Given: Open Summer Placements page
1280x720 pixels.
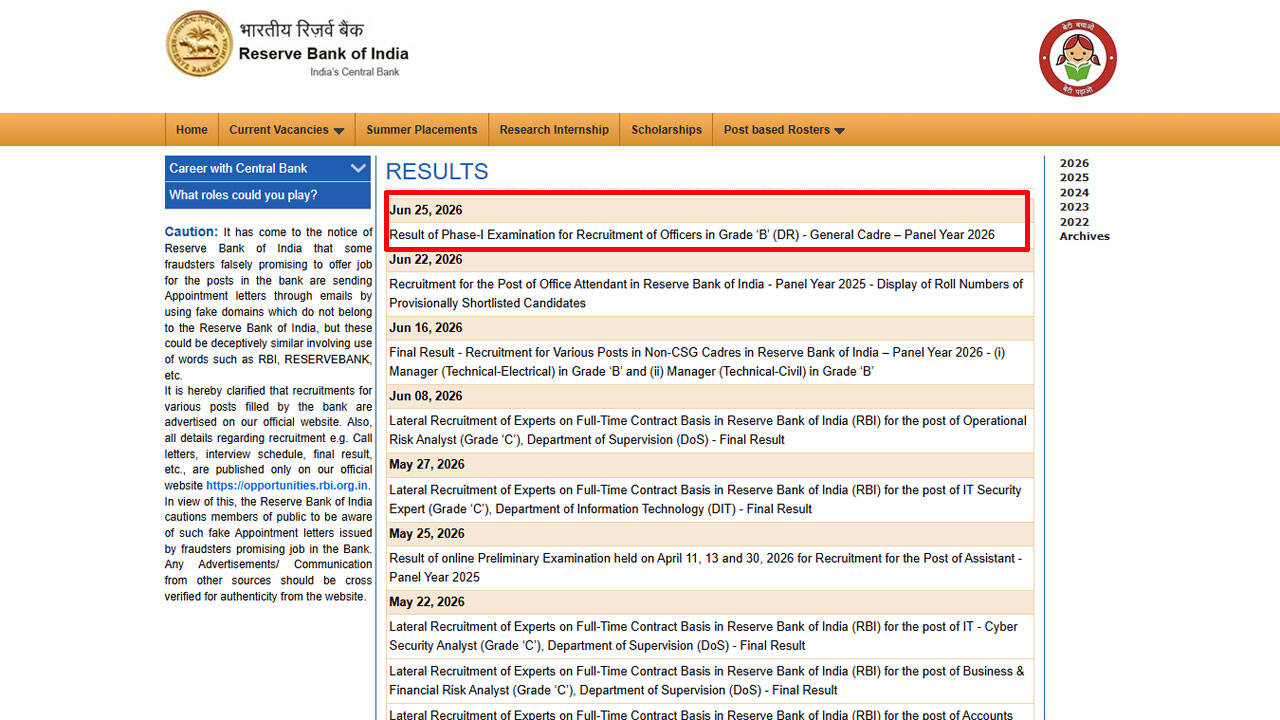Looking at the screenshot, I should point(422,130).
